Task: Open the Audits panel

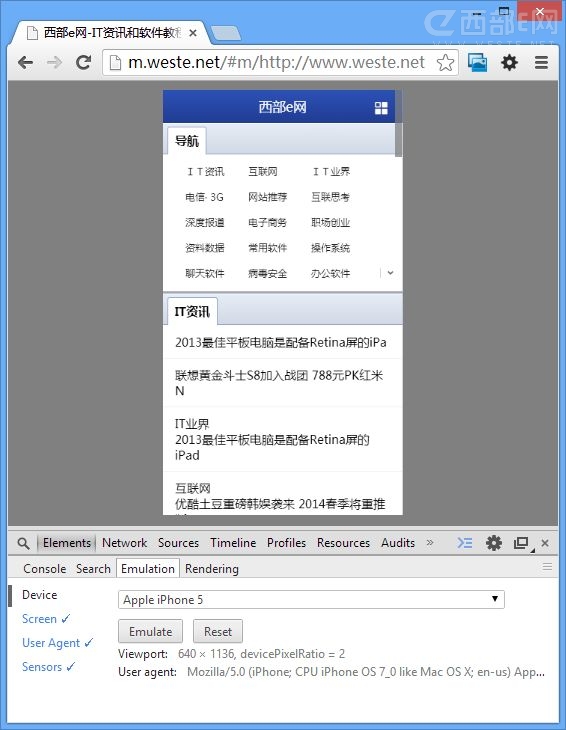Action: tap(398, 543)
